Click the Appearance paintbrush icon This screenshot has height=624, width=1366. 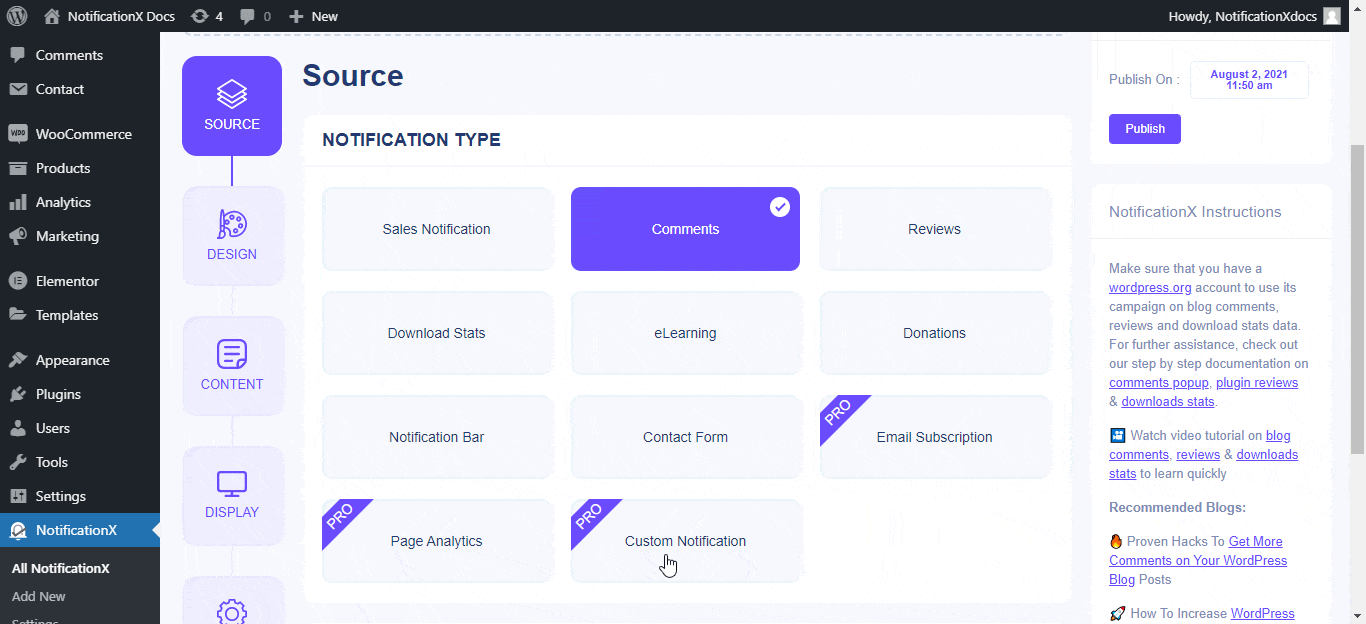(17, 360)
